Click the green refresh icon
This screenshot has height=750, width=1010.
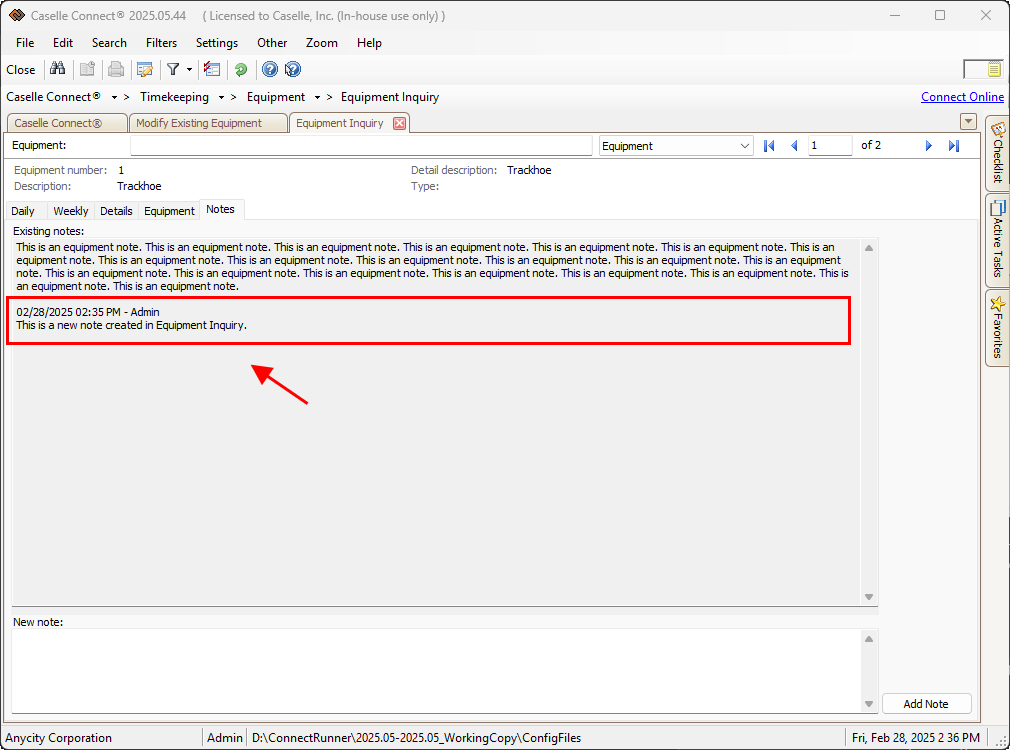click(241, 69)
